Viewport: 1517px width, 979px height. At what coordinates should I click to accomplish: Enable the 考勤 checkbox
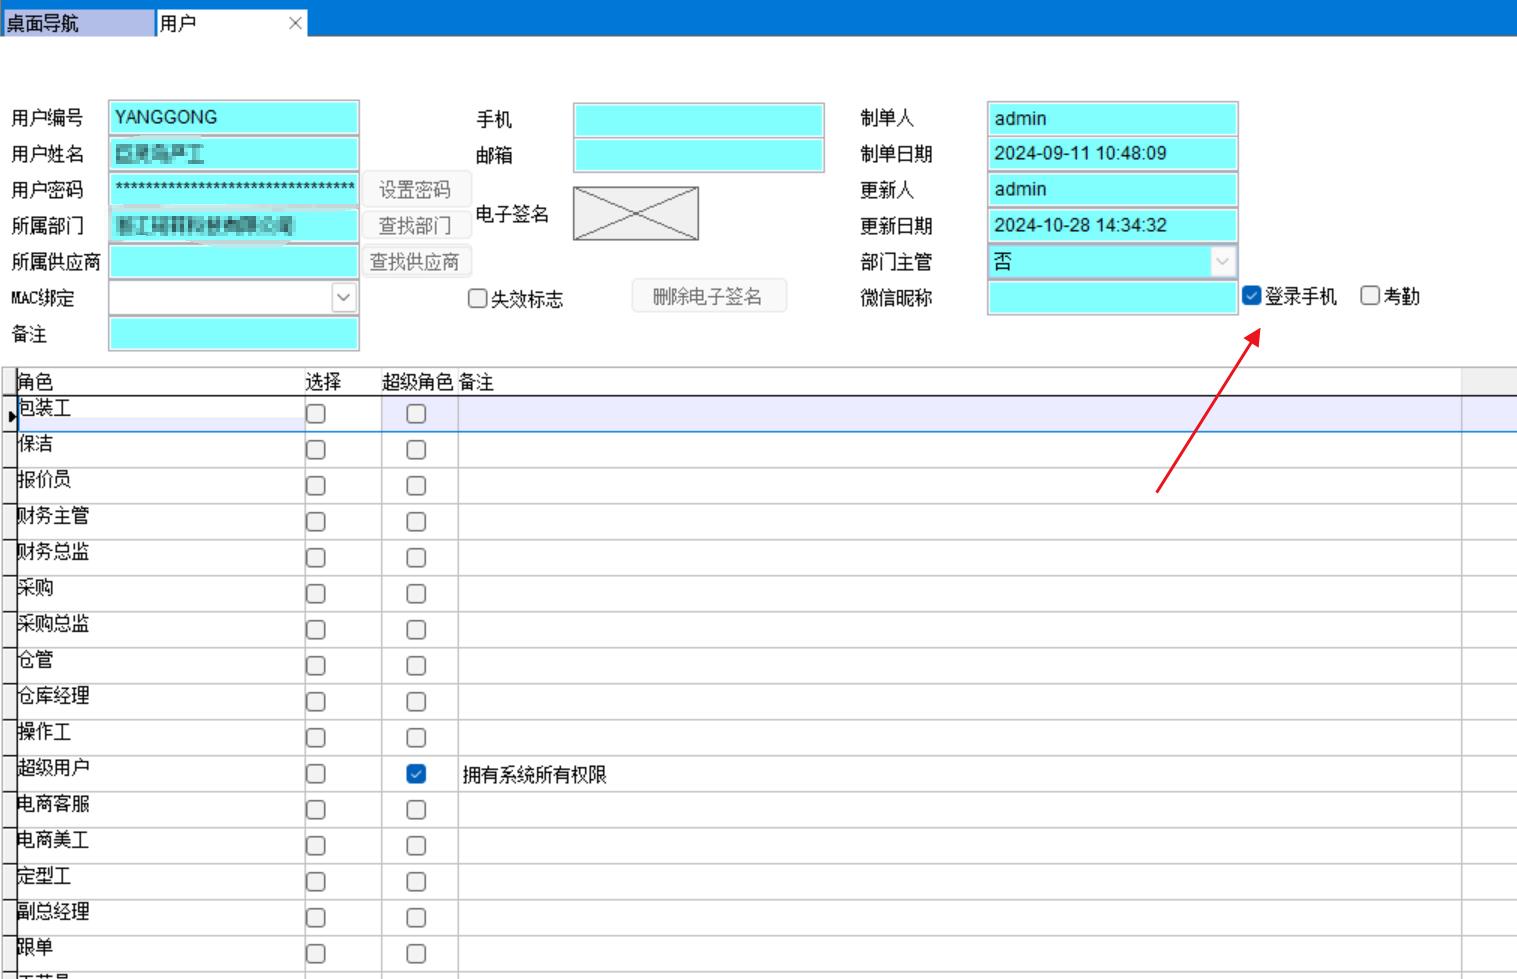point(1370,296)
